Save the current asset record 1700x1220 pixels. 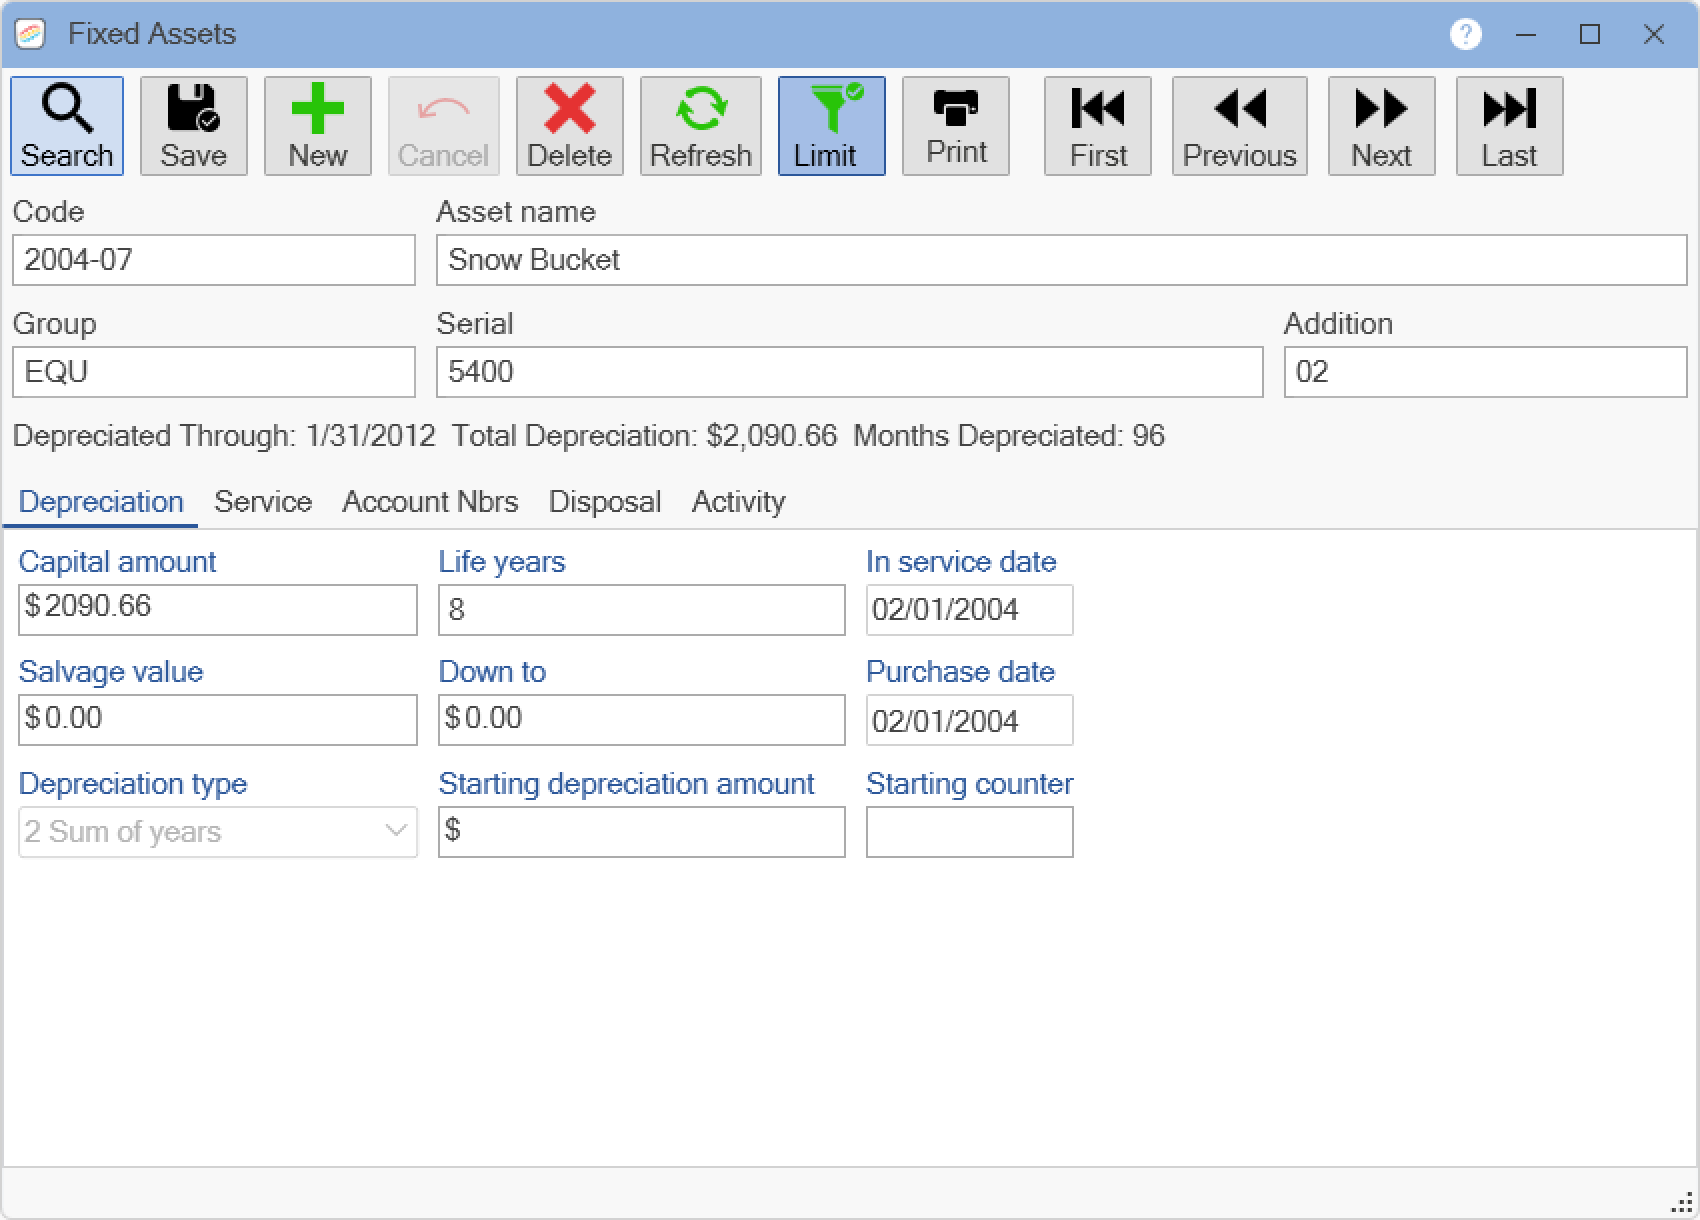coord(193,125)
